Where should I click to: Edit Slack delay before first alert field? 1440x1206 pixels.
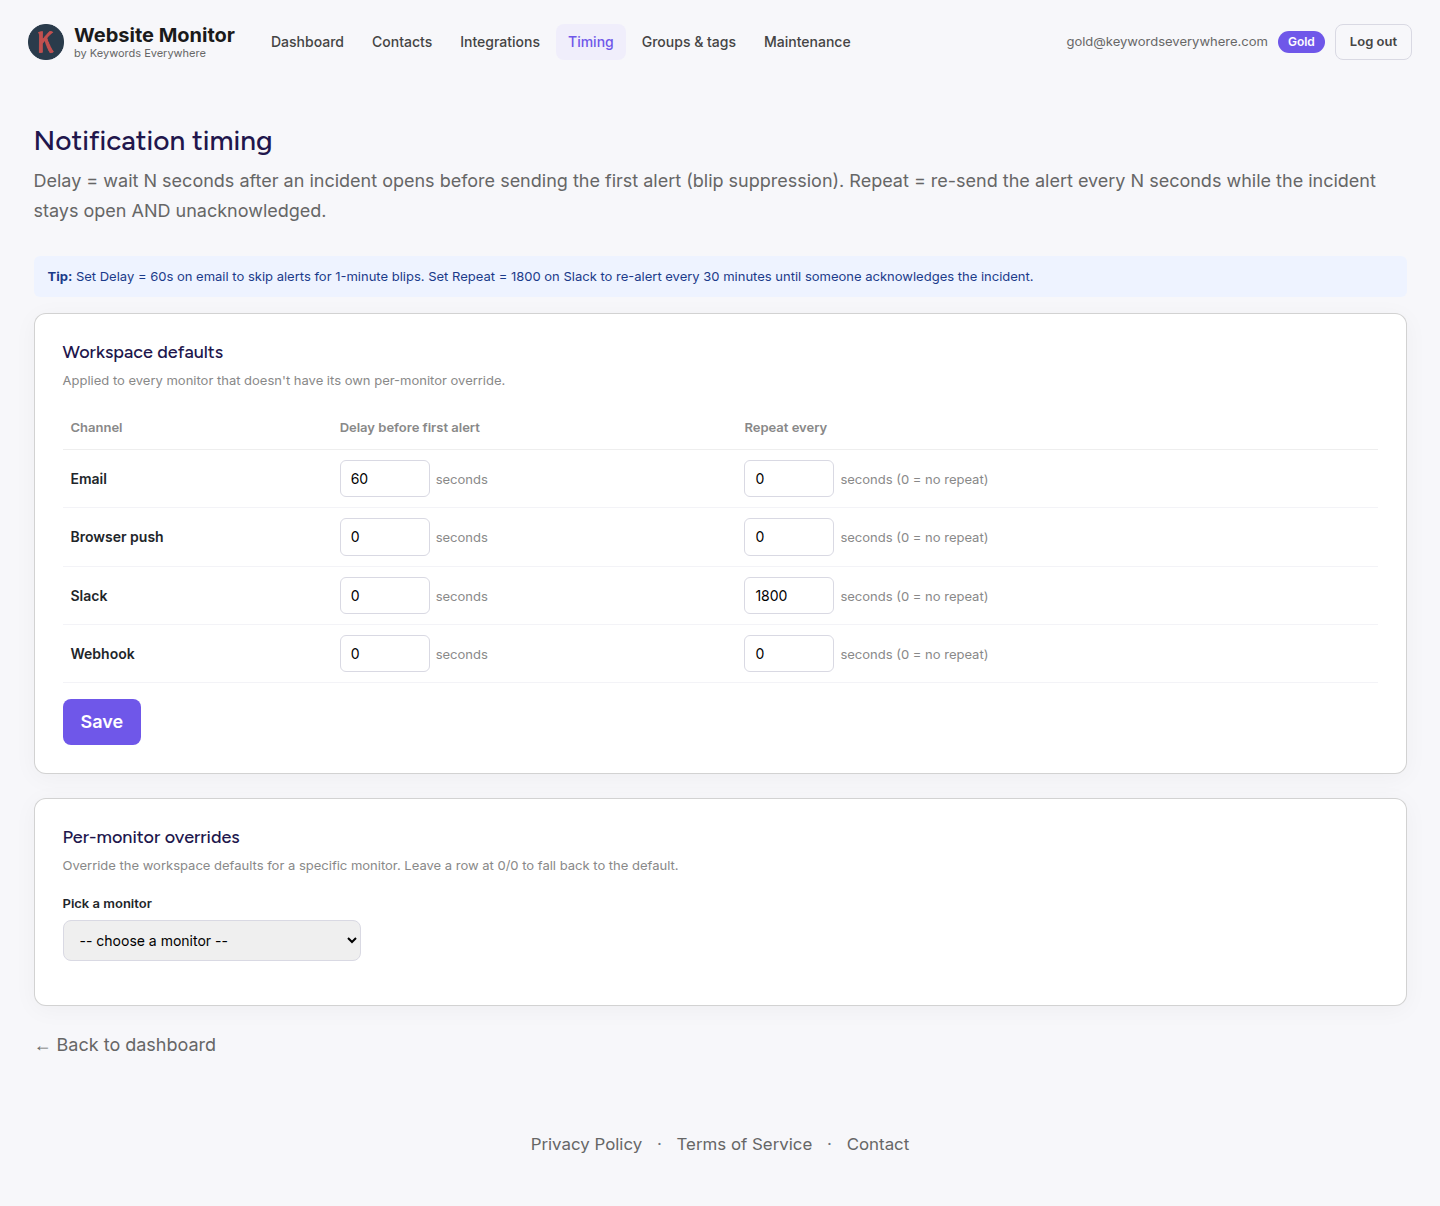click(385, 596)
